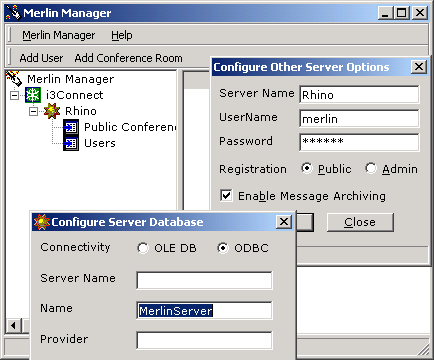Select the Merlin Manager root tree label

[70, 79]
